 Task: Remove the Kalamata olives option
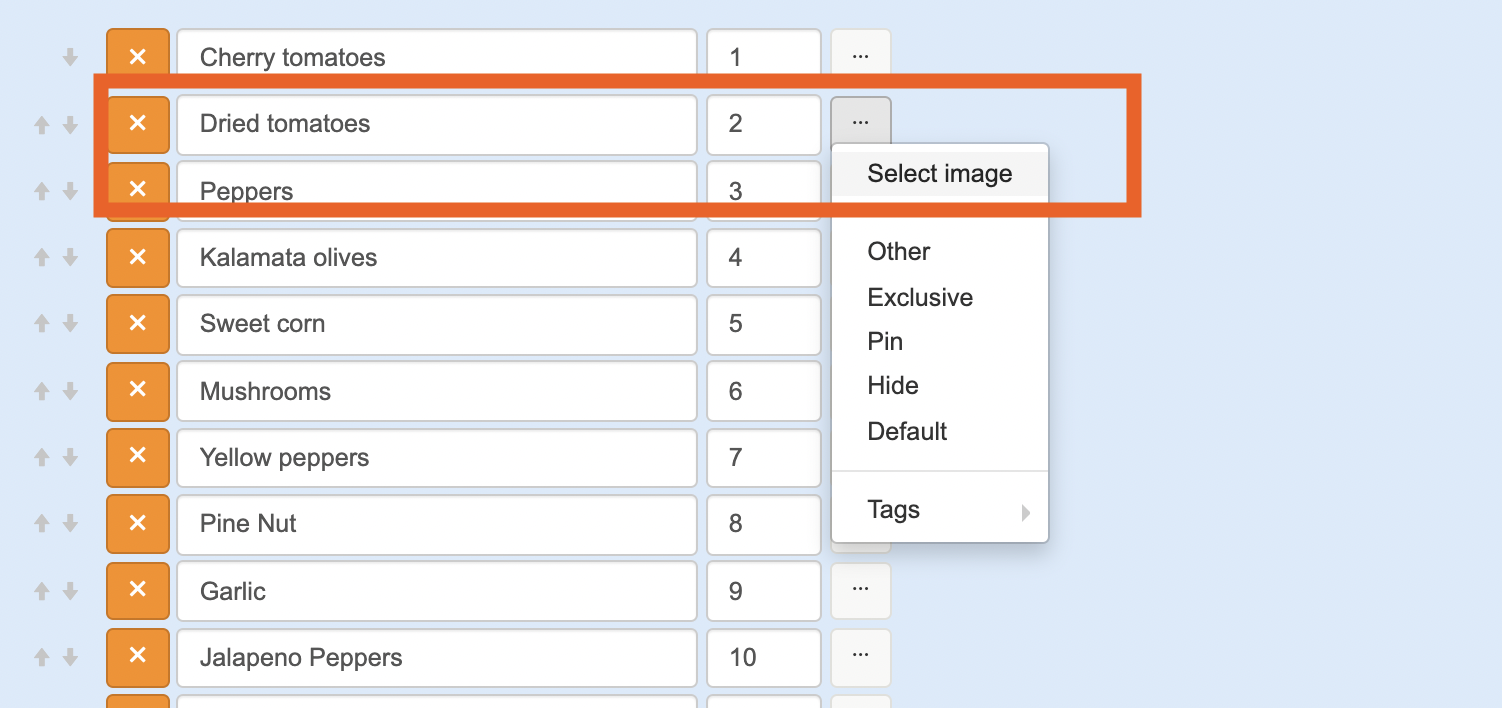[x=138, y=257]
